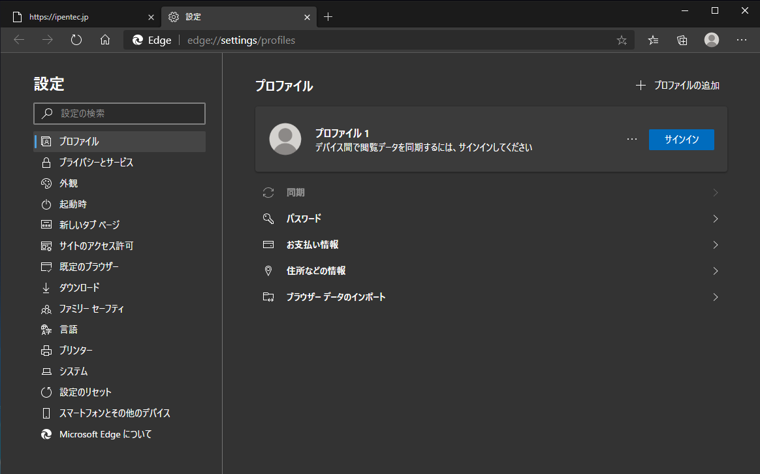Expand the 住所などの情報 chevron arrow
This screenshot has width=760, height=474.
click(x=715, y=271)
